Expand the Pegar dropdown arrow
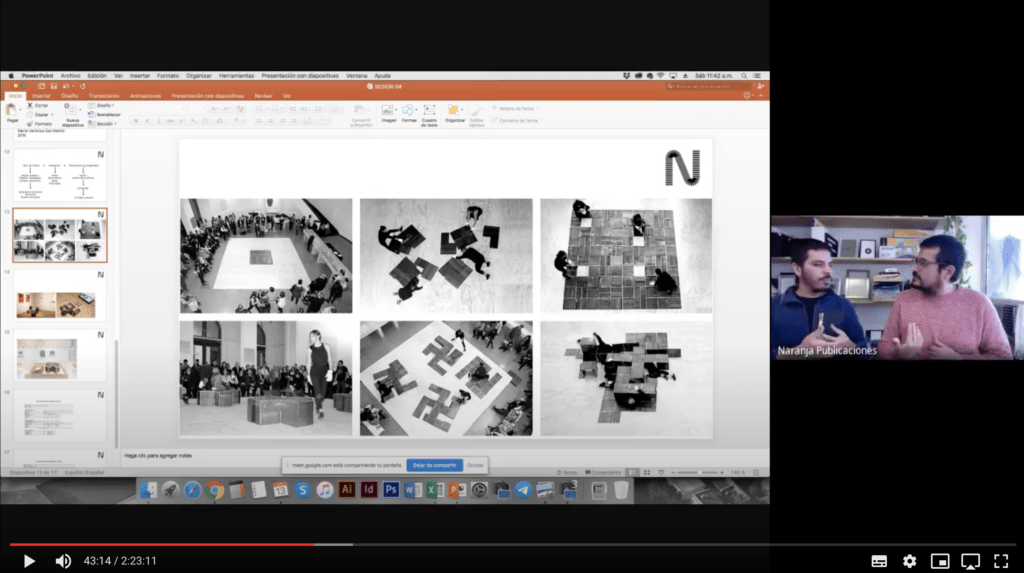The image size is (1024, 573). tap(20, 110)
